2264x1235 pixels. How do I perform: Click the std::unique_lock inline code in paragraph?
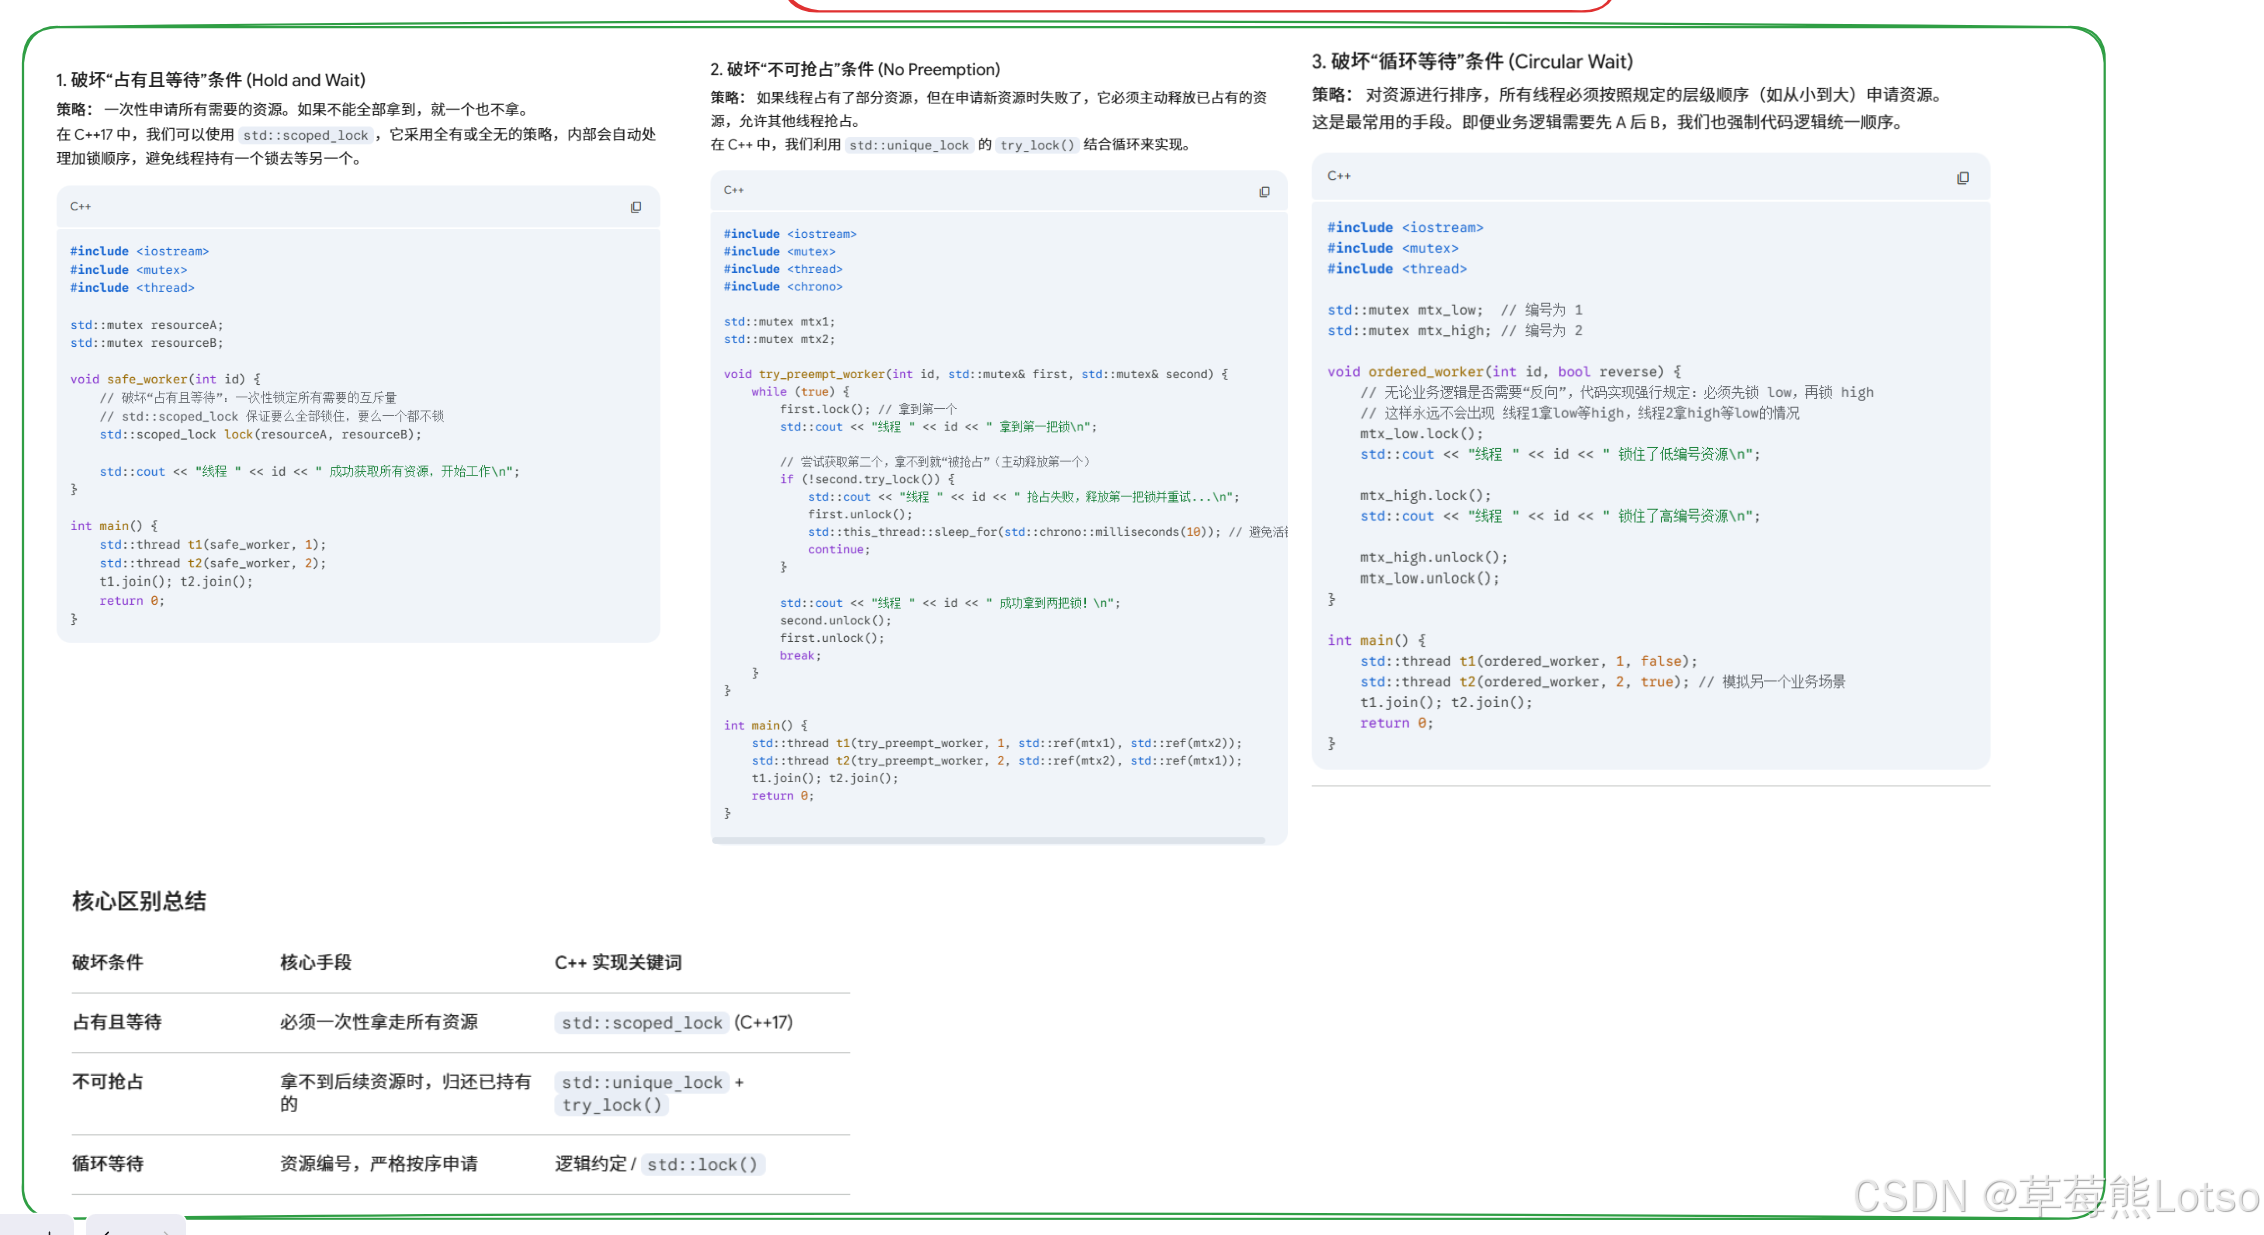coord(908,145)
